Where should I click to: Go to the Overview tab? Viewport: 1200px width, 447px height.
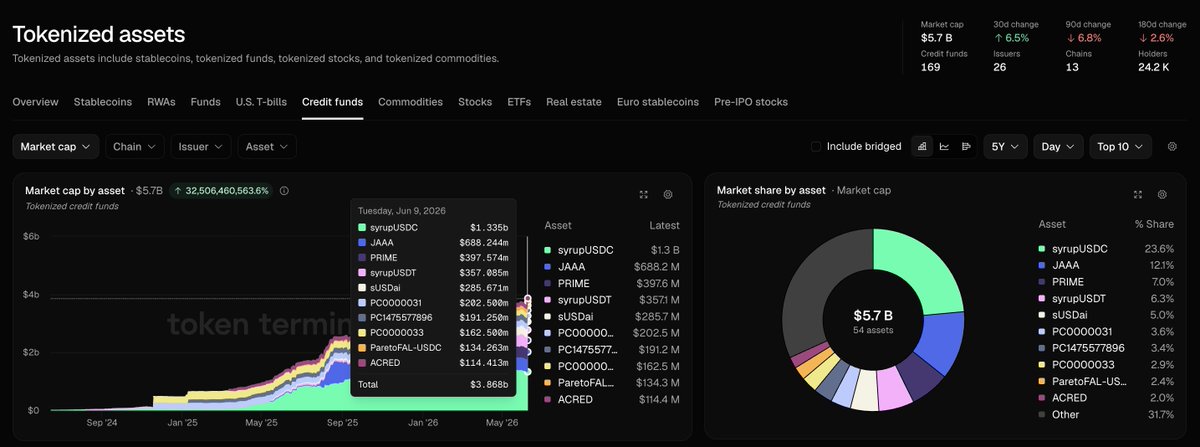(x=35, y=102)
